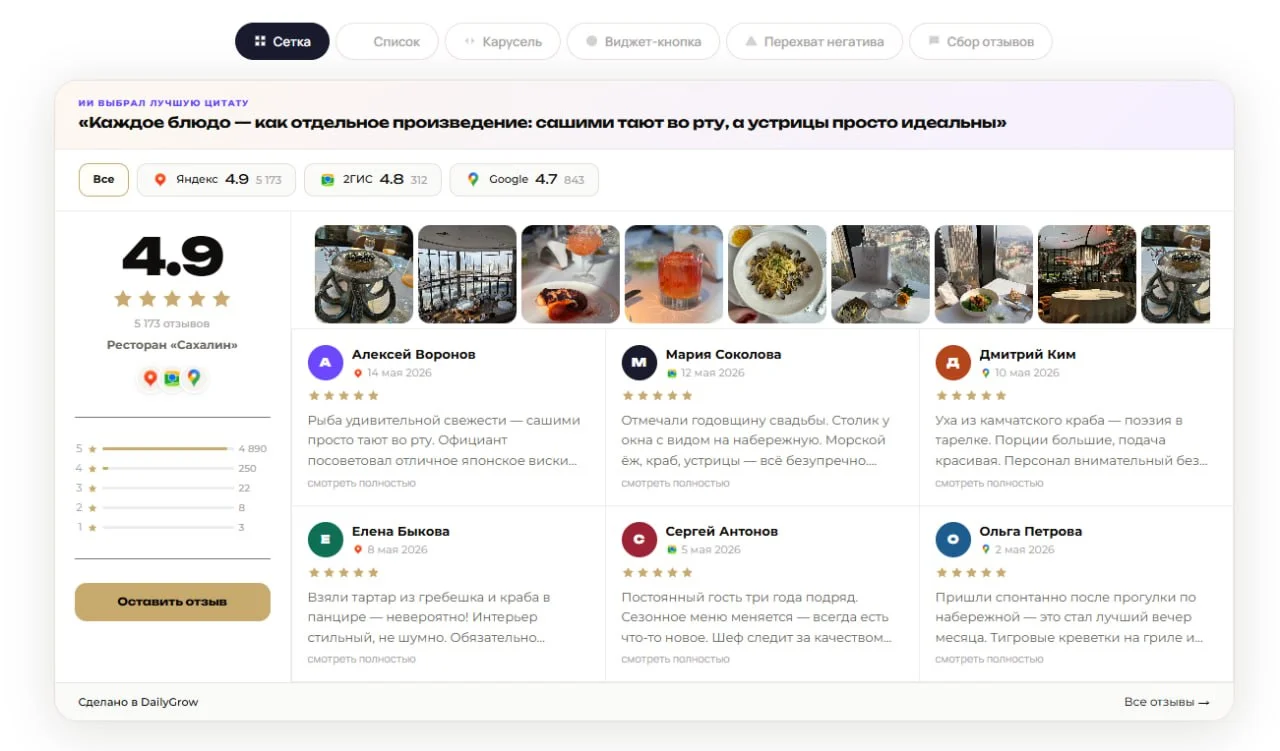
Task: Click the Google Maps icon under Ресторан «Сахалин»
Action: click(193, 378)
